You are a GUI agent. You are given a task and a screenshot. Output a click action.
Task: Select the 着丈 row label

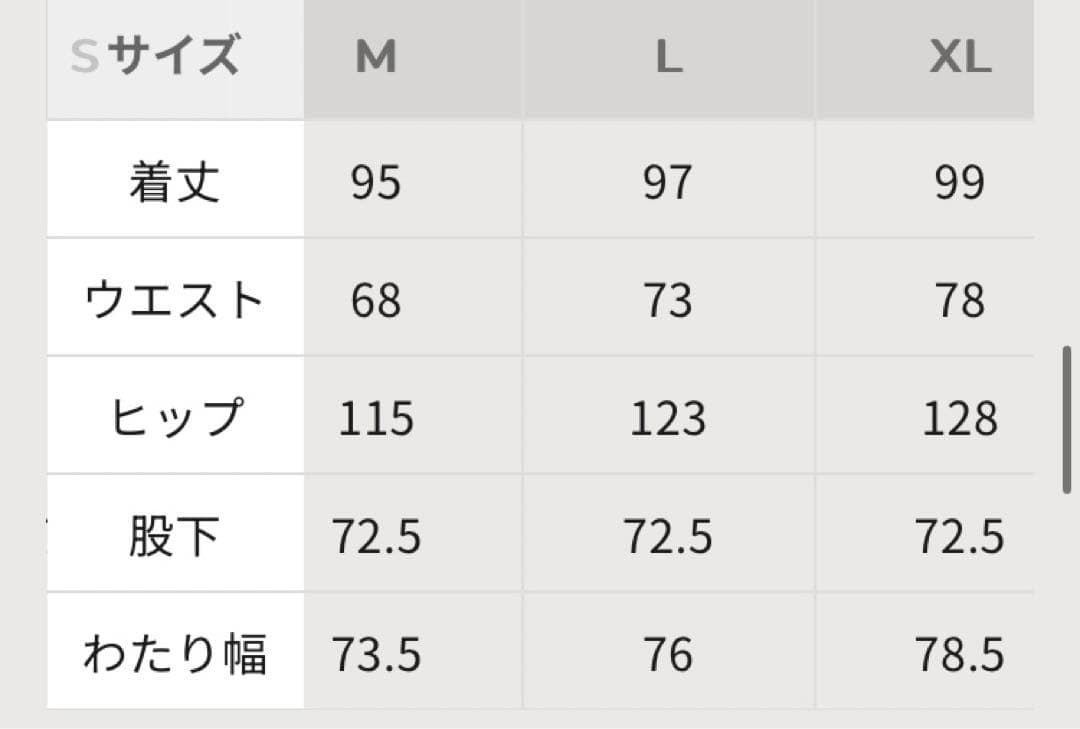(174, 182)
